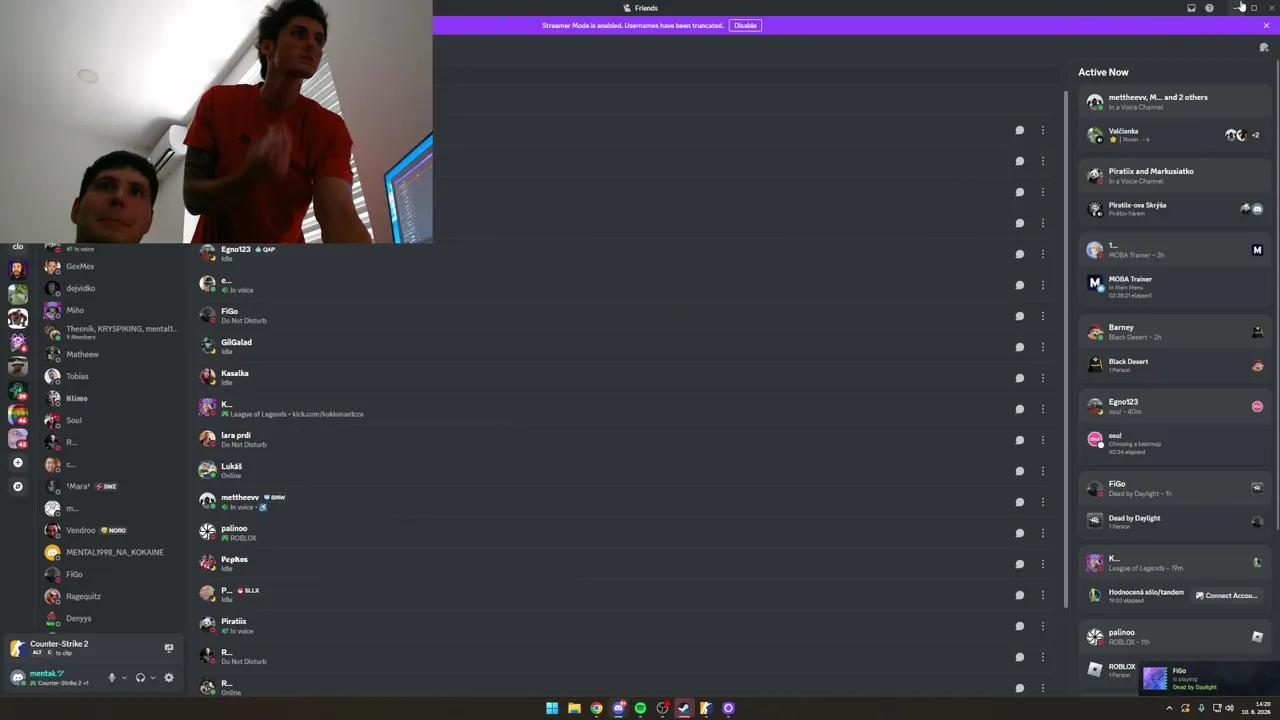This screenshot has width=1280, height=720.
Task: Open DM with Tobias
Action: click(112, 376)
